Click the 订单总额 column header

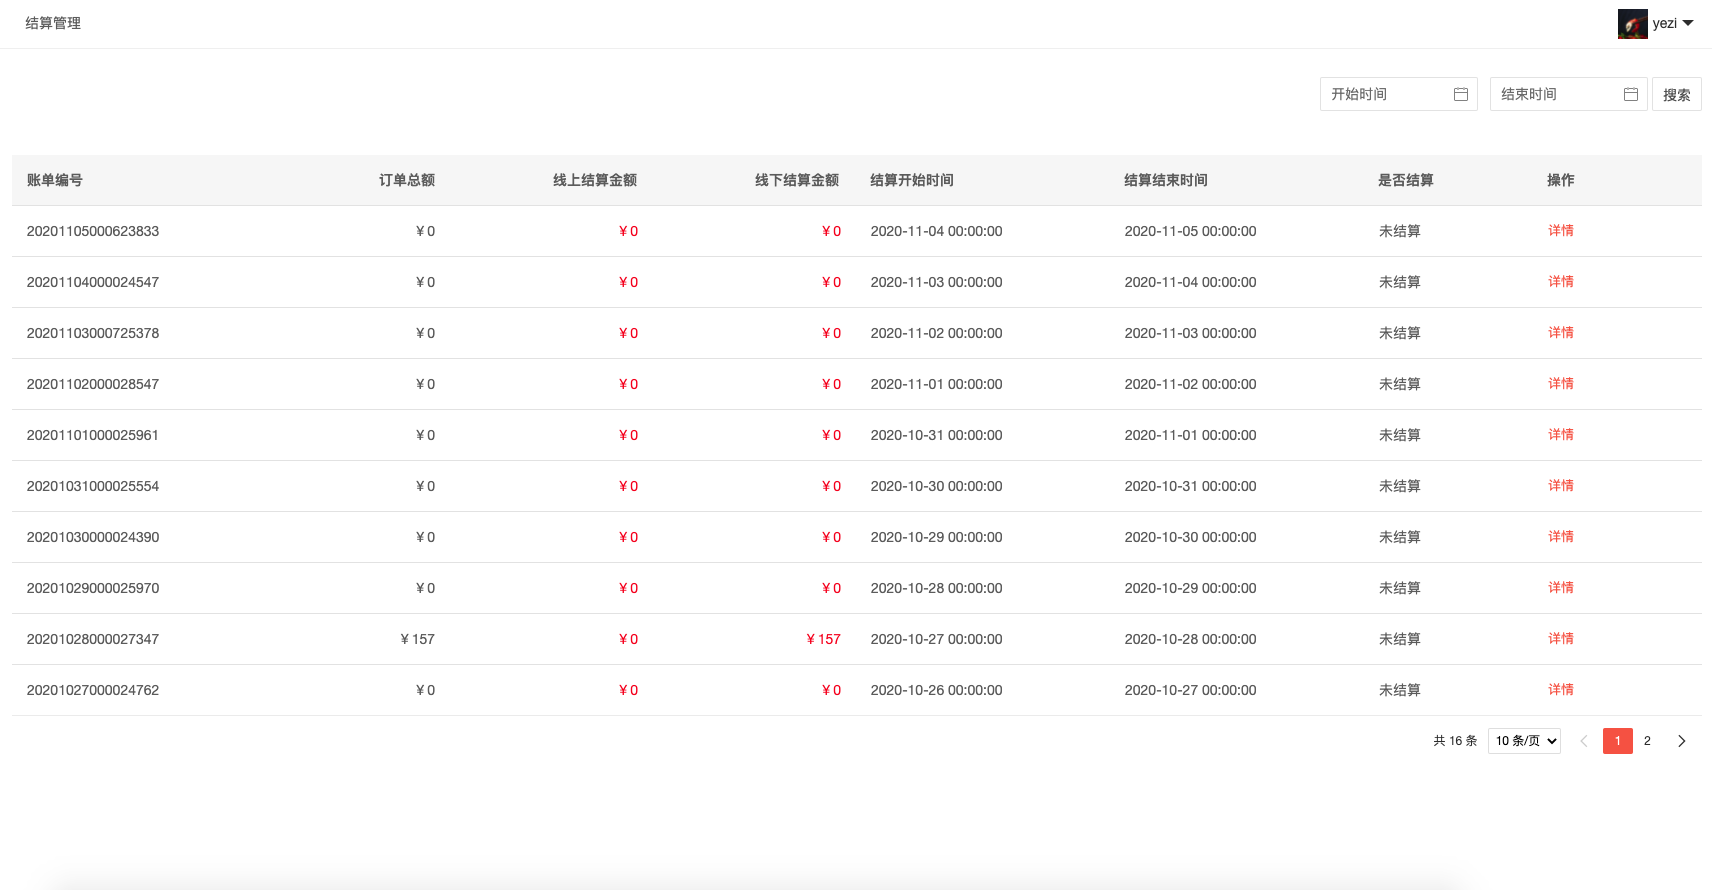click(407, 180)
